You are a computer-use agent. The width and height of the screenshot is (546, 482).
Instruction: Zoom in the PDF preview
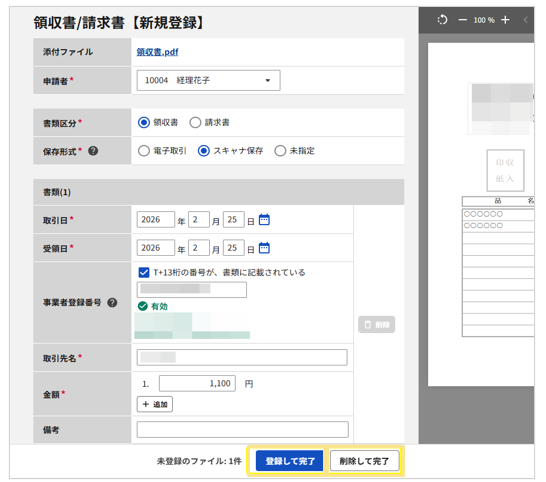pyautogui.click(x=505, y=20)
